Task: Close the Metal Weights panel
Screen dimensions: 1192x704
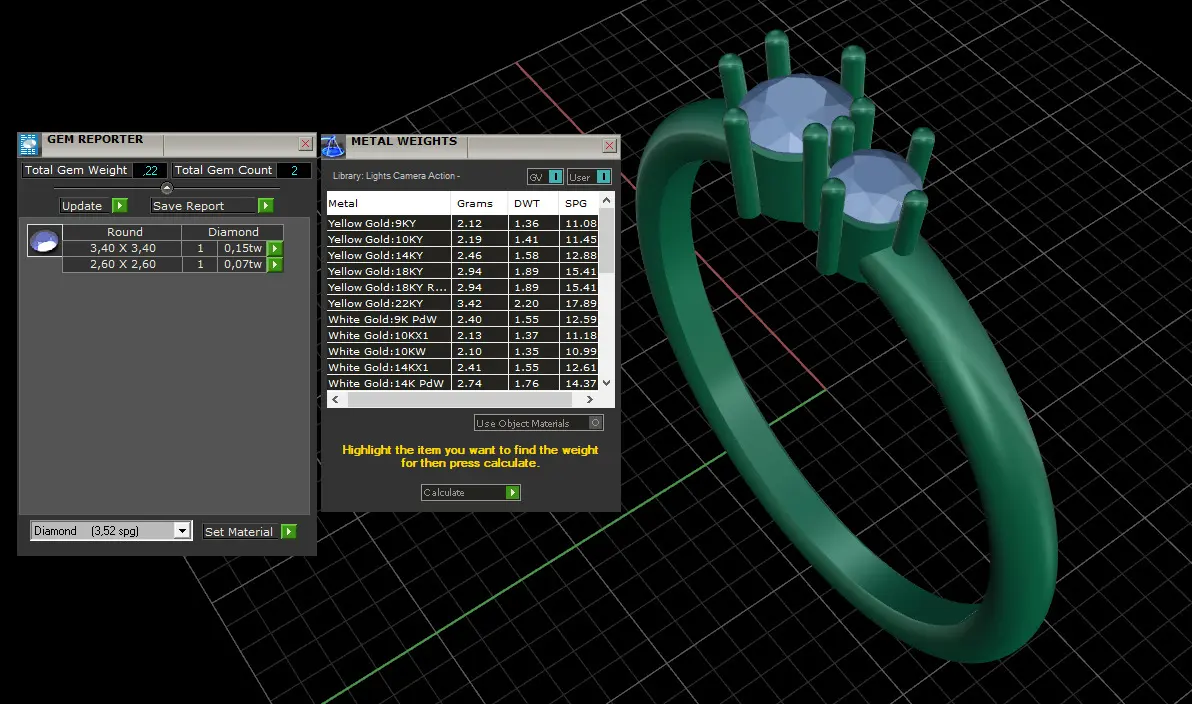Action: coord(610,145)
